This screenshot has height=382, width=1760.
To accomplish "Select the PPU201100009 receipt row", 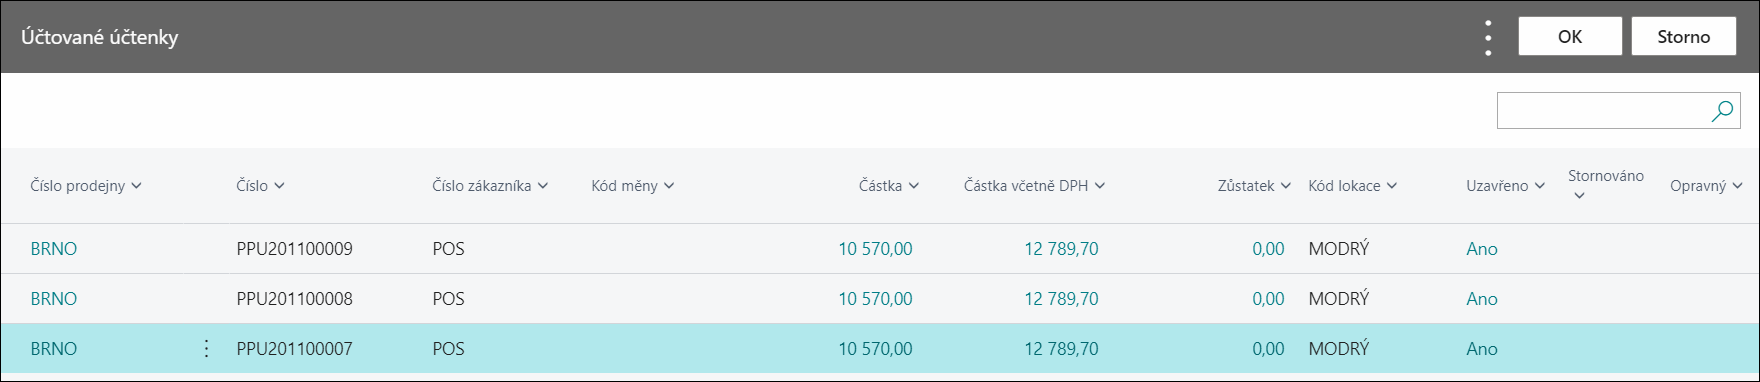I will [880, 249].
